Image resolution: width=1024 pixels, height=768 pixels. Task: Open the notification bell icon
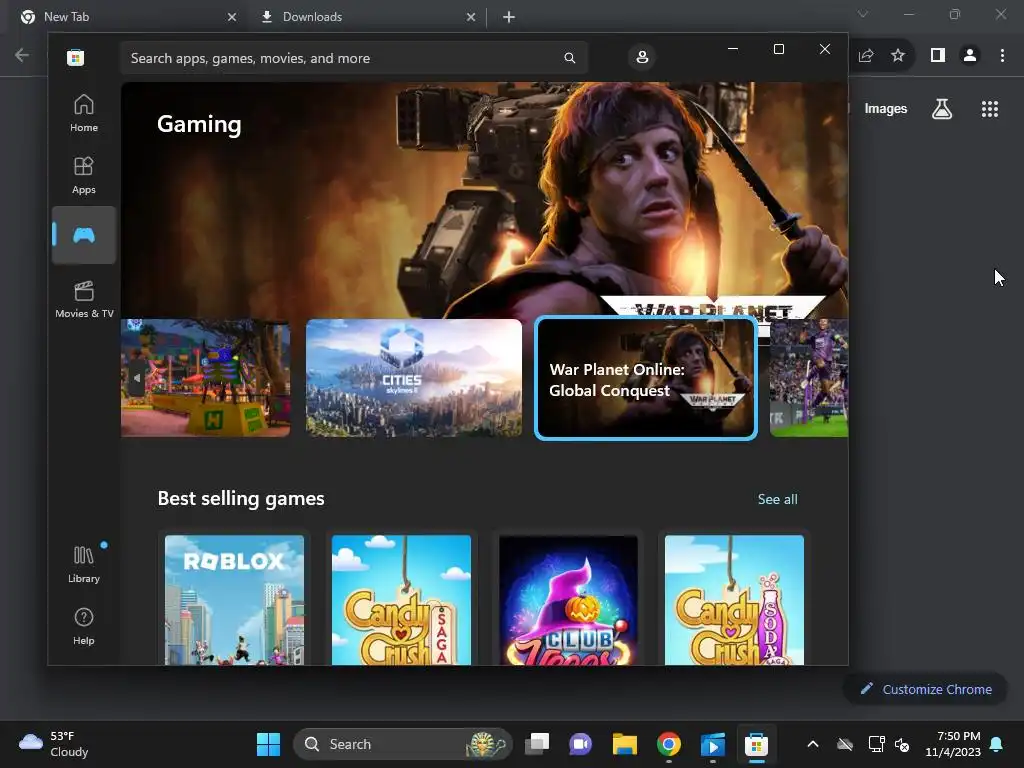pyautogui.click(x=996, y=744)
